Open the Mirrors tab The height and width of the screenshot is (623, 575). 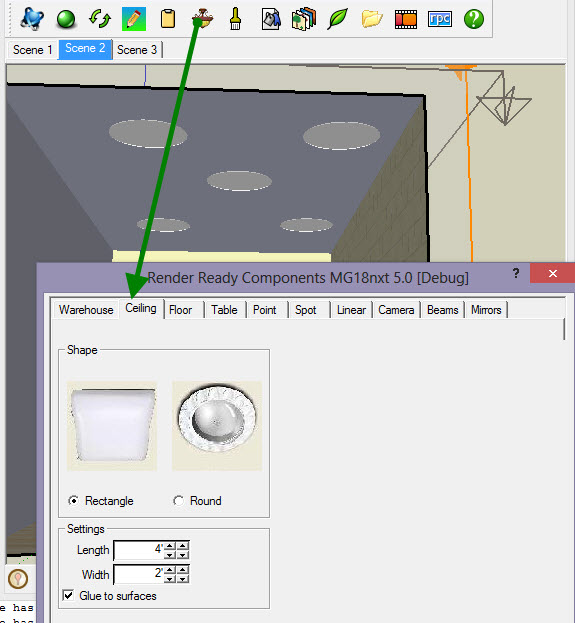pos(486,310)
